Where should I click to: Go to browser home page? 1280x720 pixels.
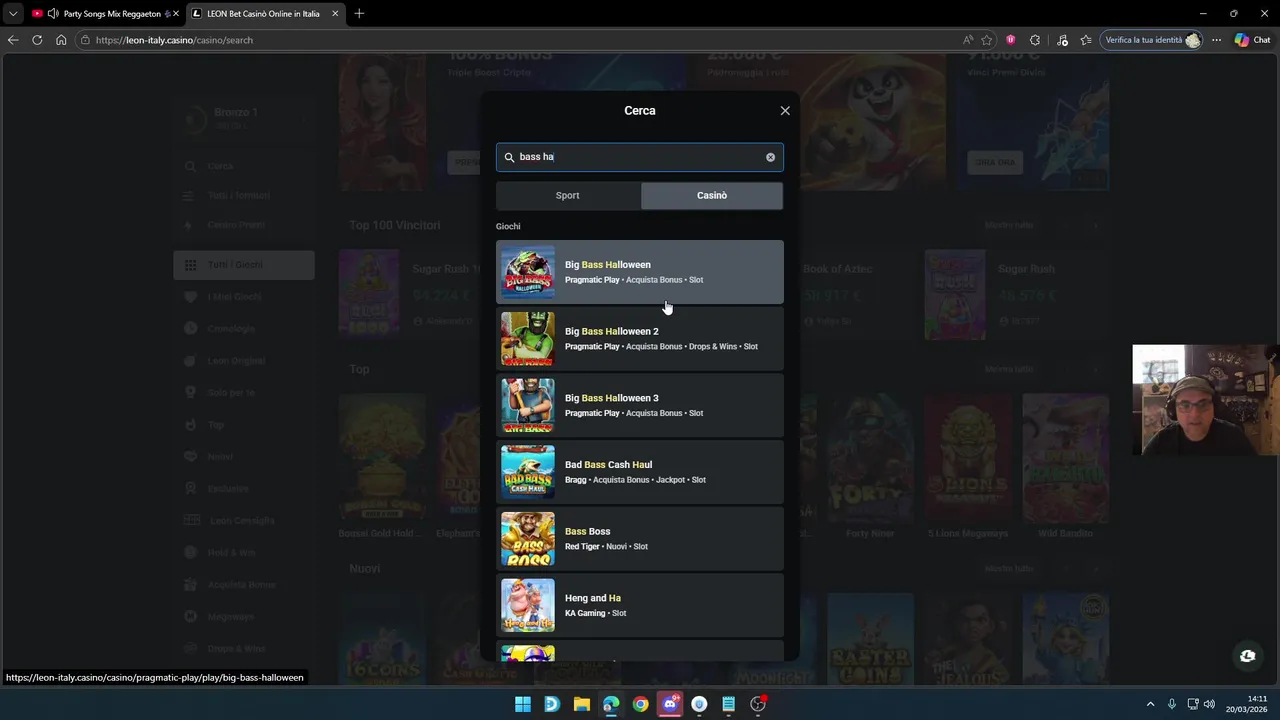click(x=61, y=40)
